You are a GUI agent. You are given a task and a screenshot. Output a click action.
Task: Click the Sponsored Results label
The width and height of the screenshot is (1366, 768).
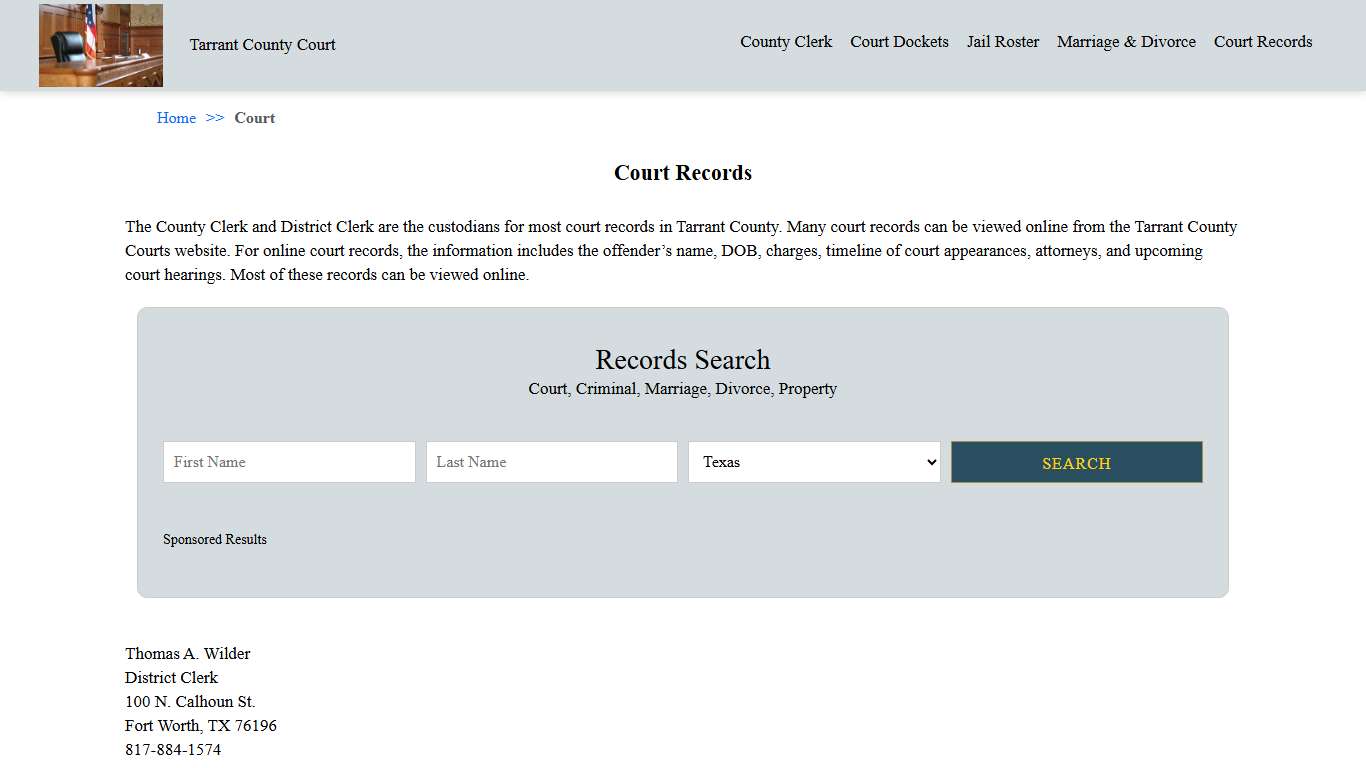[x=215, y=539]
